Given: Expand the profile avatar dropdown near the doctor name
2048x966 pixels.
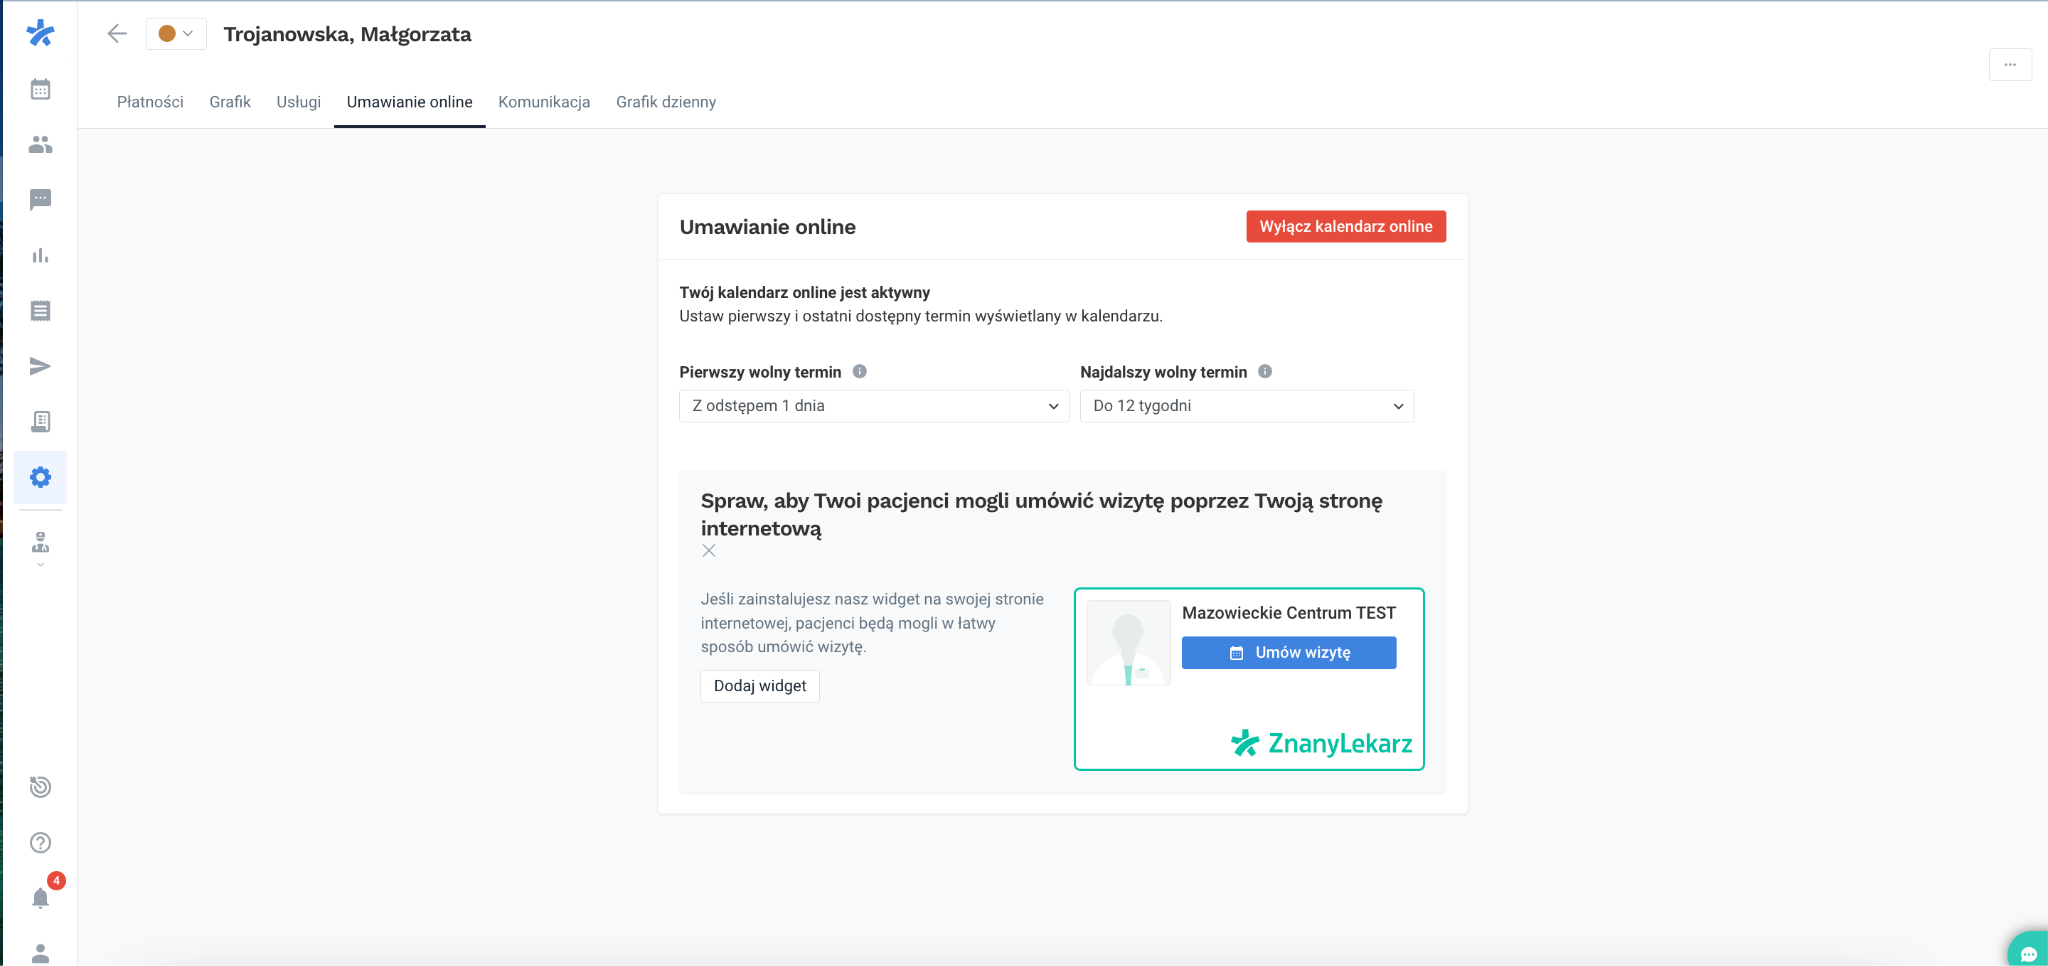Looking at the screenshot, I should pyautogui.click(x=176, y=33).
